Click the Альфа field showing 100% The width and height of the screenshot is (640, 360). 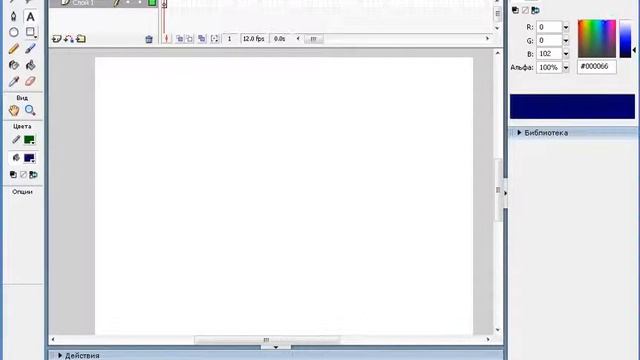[x=549, y=67]
